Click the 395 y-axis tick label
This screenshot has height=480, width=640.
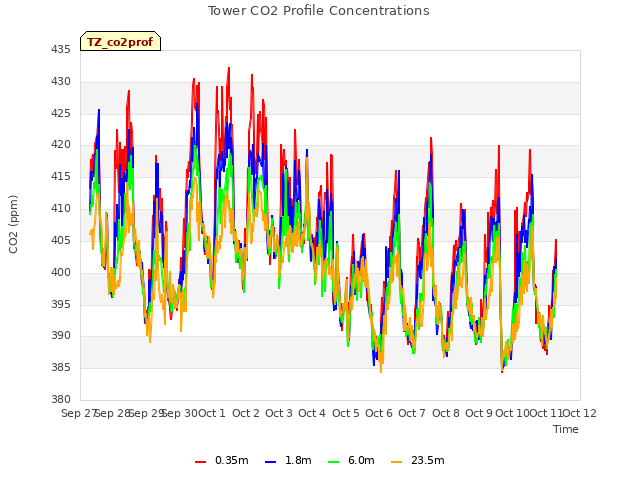(61, 304)
